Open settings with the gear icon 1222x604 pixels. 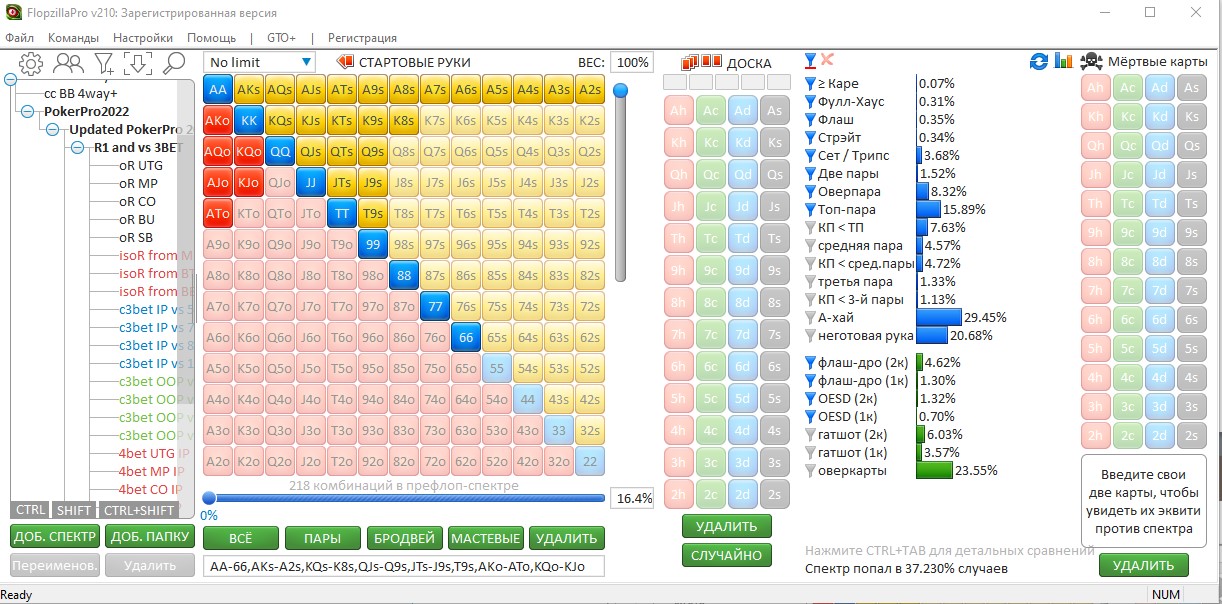coord(31,64)
